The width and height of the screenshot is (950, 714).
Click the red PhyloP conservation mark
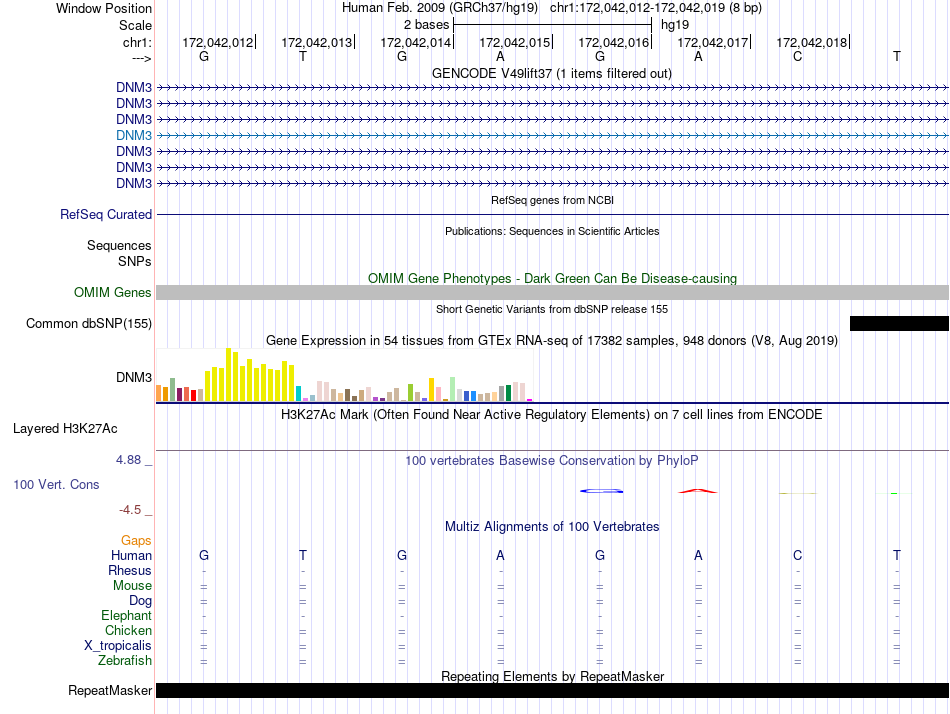click(697, 491)
